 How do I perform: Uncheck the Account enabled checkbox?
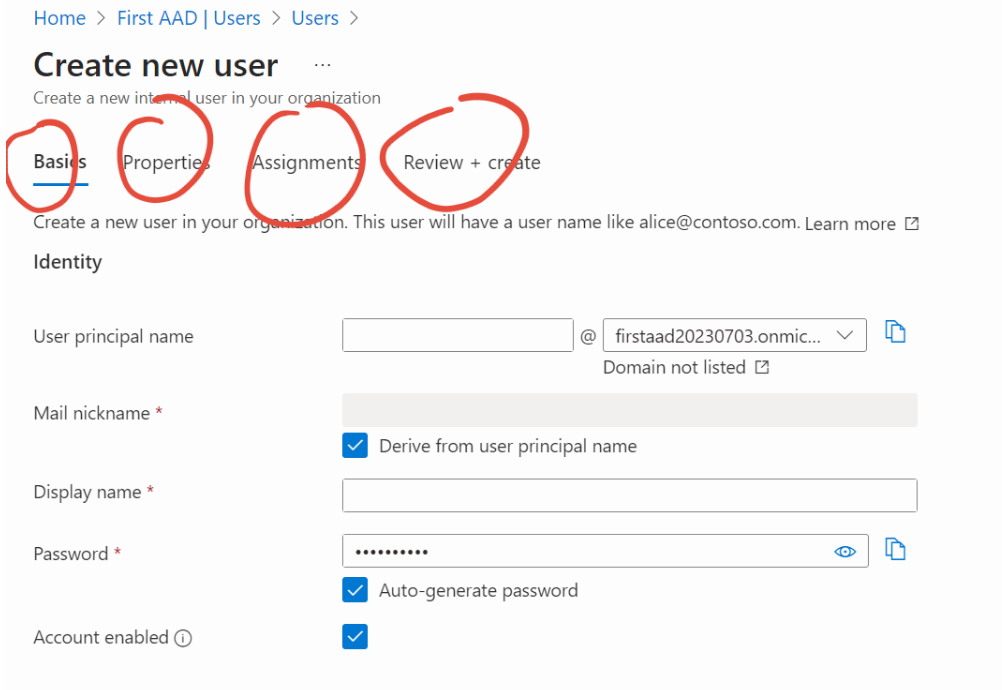point(355,636)
